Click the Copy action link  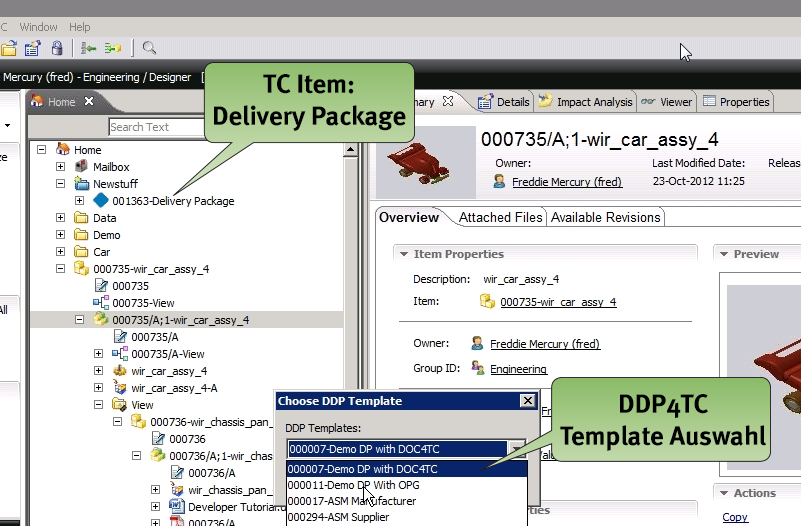coord(735,517)
